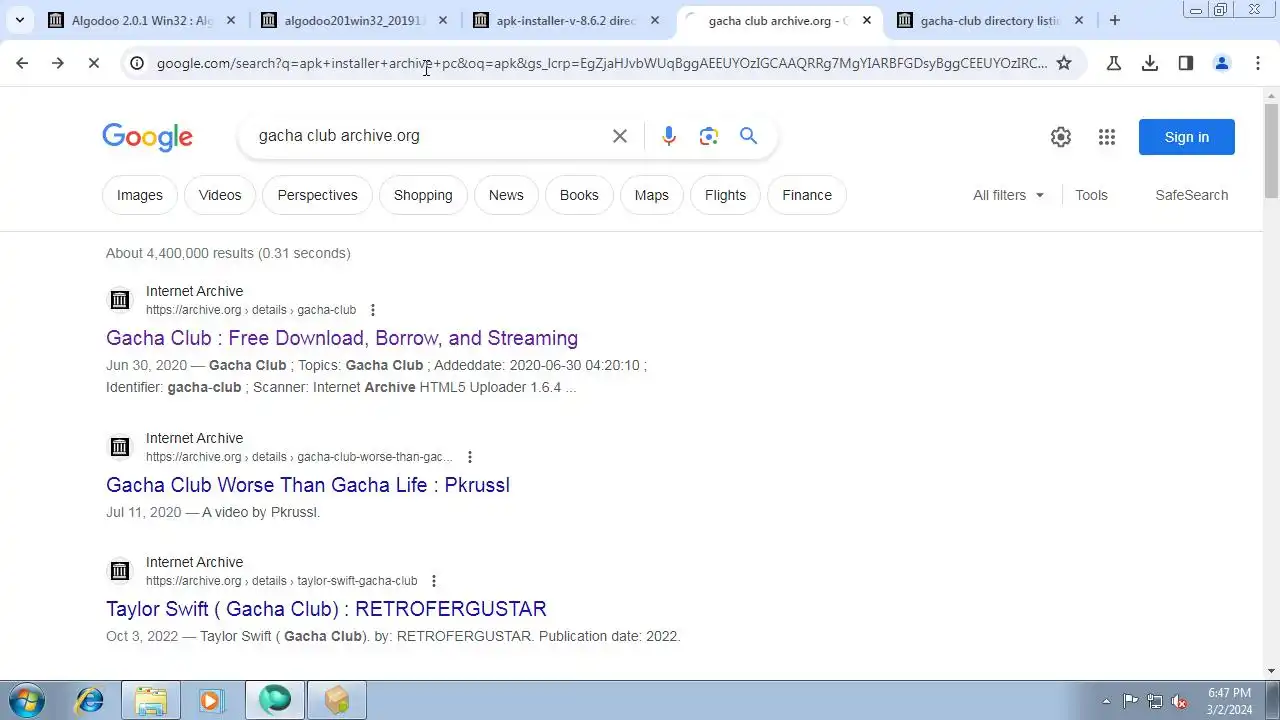Screen dimensions: 1280x720
Task: Go to the Google logo home
Action: (147, 137)
